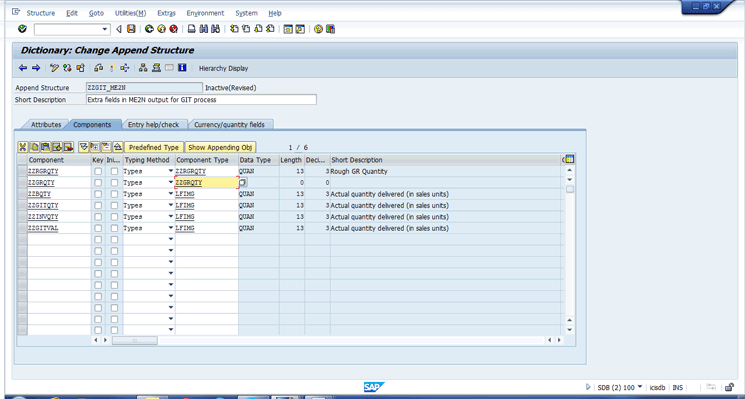Click the Show Appending Obj button

[x=220, y=147]
